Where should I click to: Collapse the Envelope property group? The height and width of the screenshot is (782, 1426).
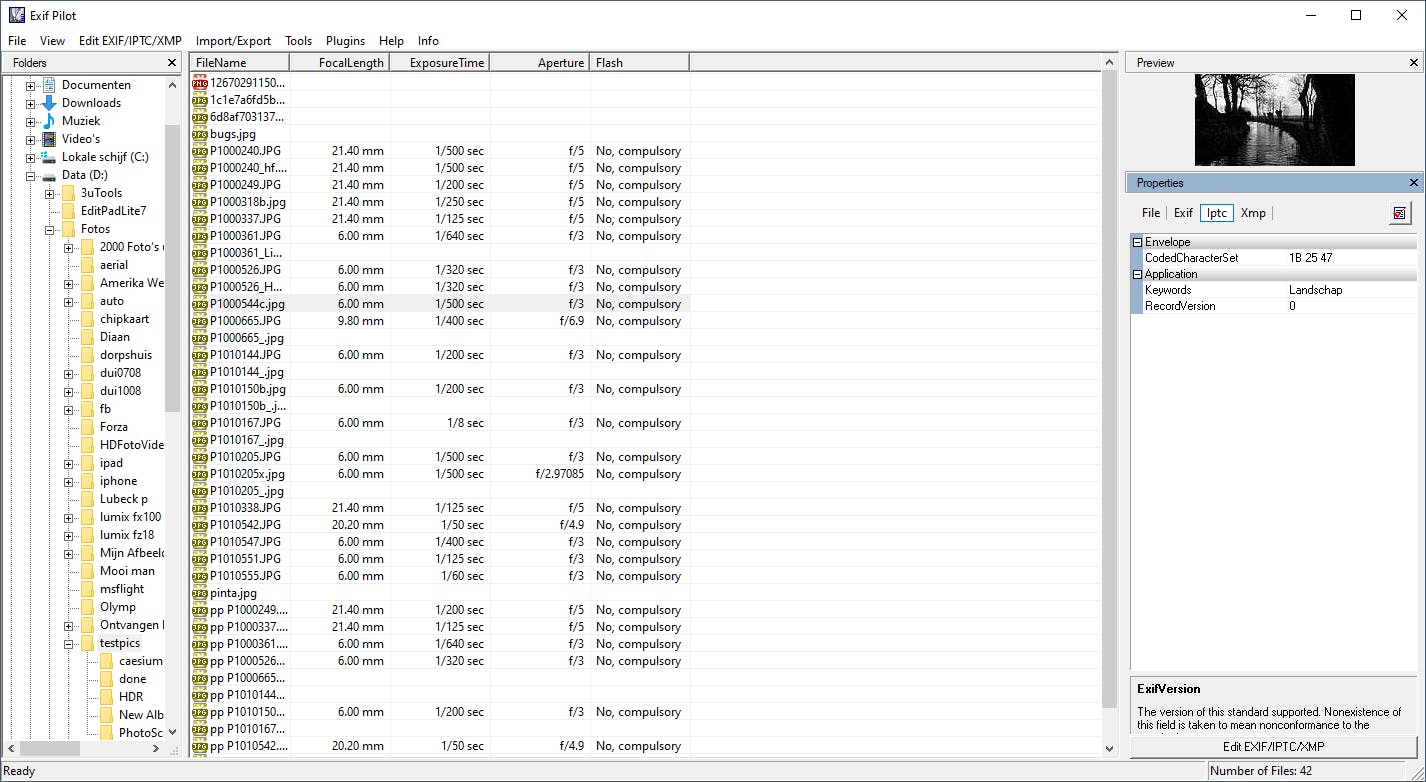point(1137,242)
